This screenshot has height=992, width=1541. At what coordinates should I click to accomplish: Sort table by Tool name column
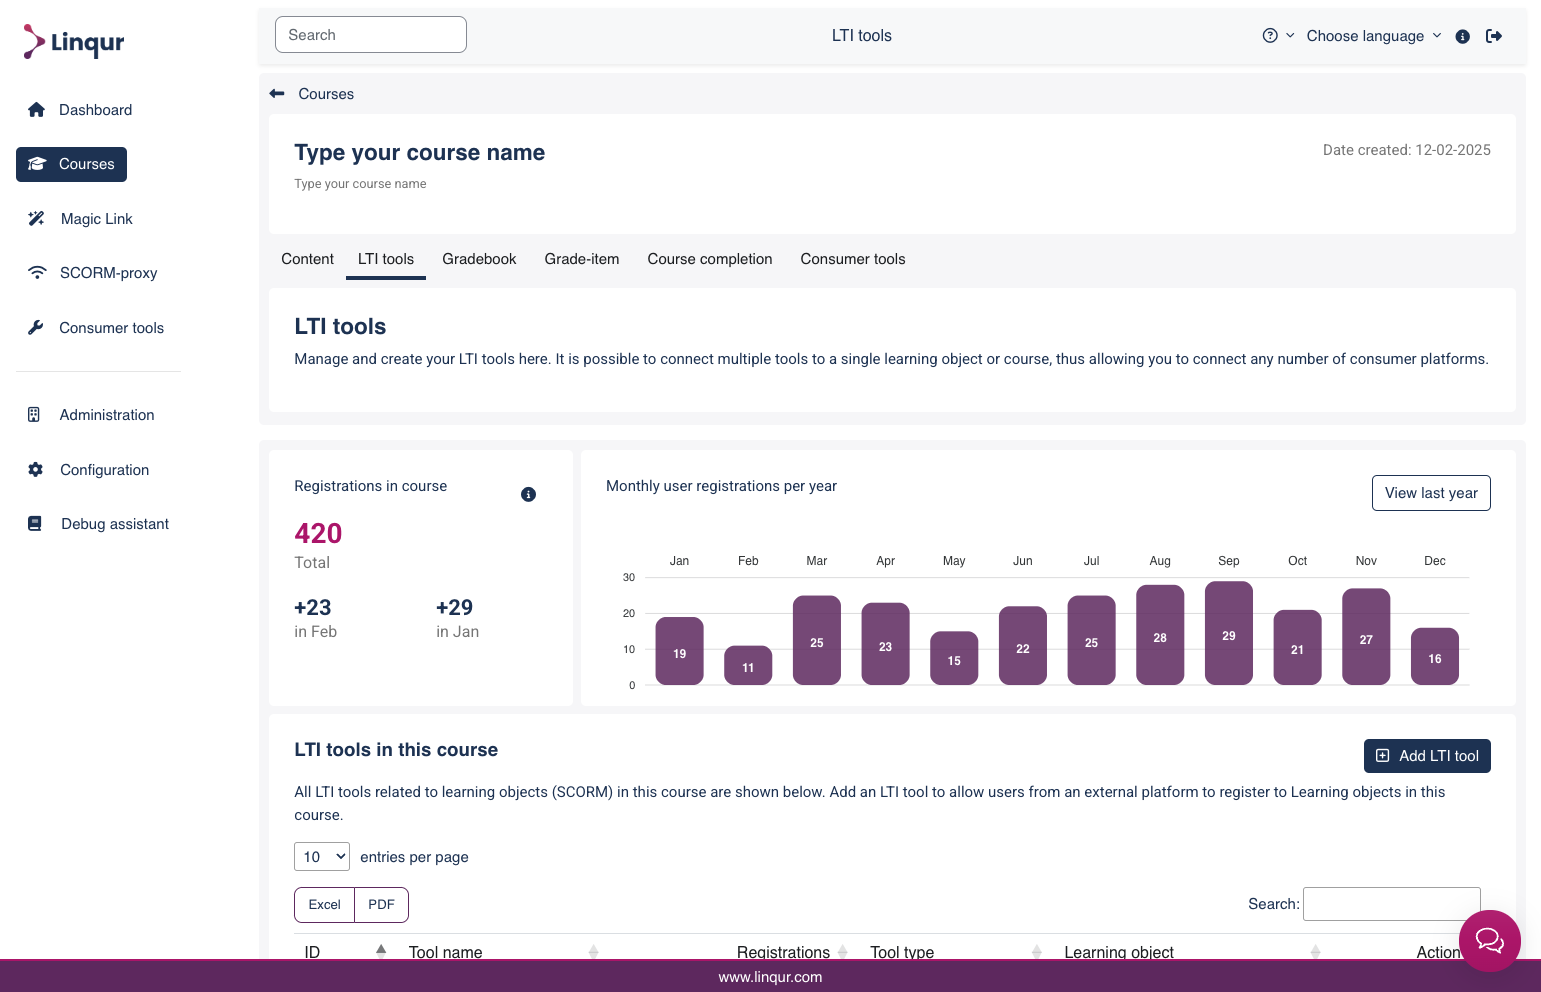pos(503,952)
